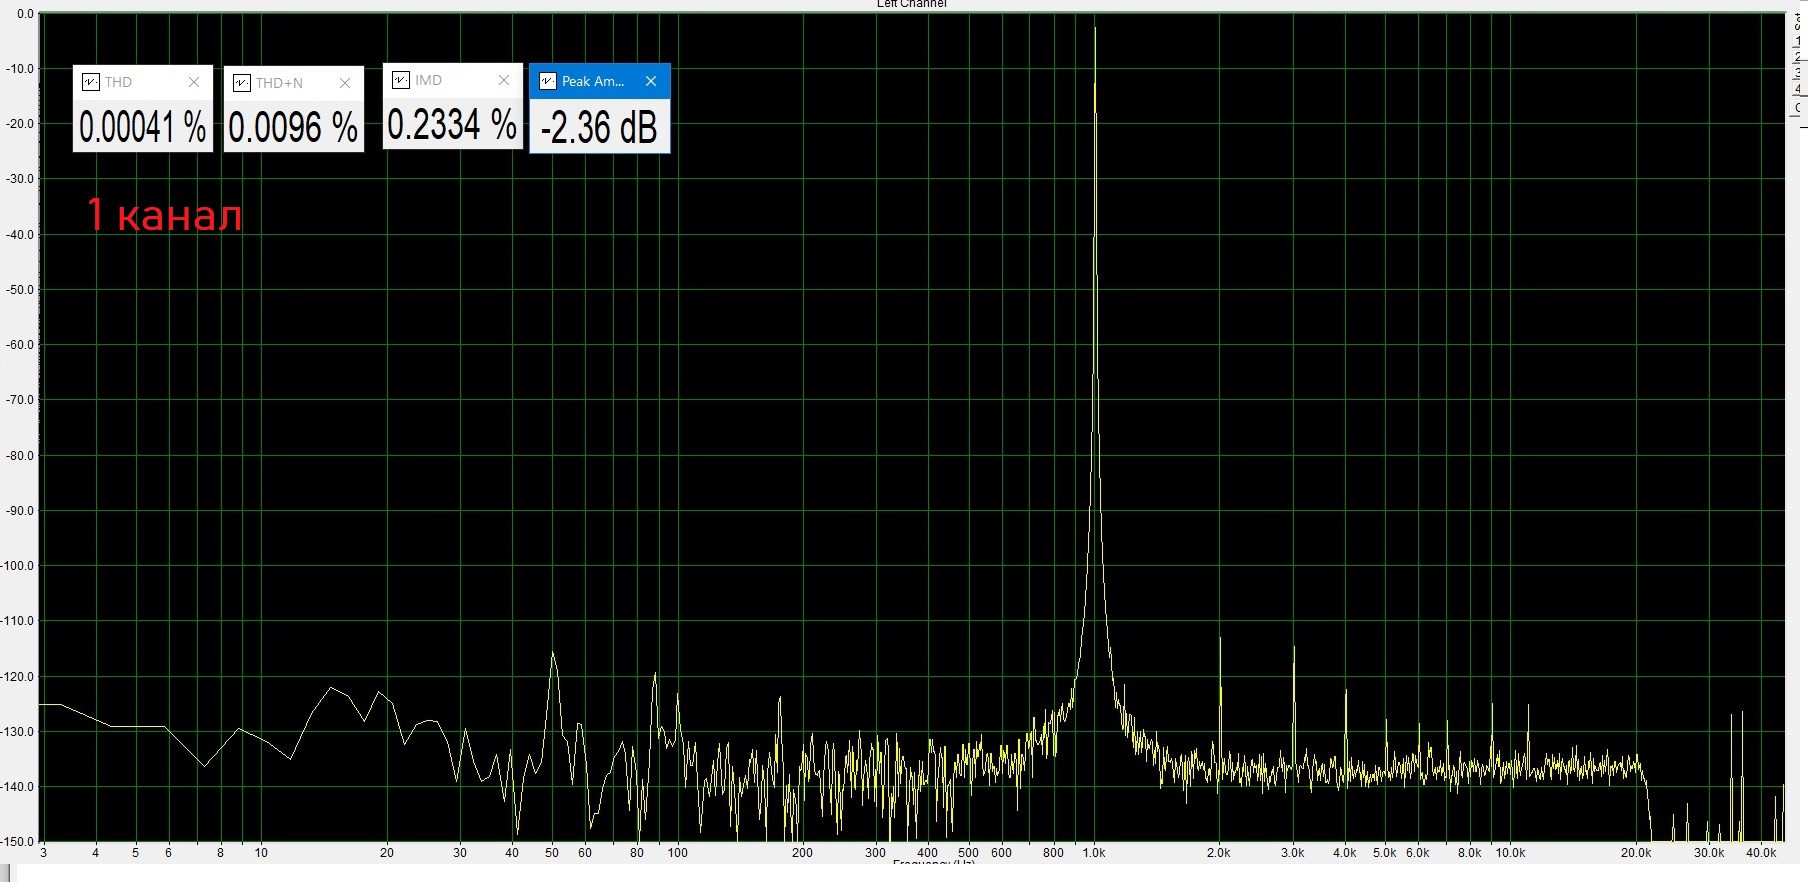Viewport: 1808px width, 882px height.
Task: Click the 0.00041 % THD reading
Action: tap(142, 127)
